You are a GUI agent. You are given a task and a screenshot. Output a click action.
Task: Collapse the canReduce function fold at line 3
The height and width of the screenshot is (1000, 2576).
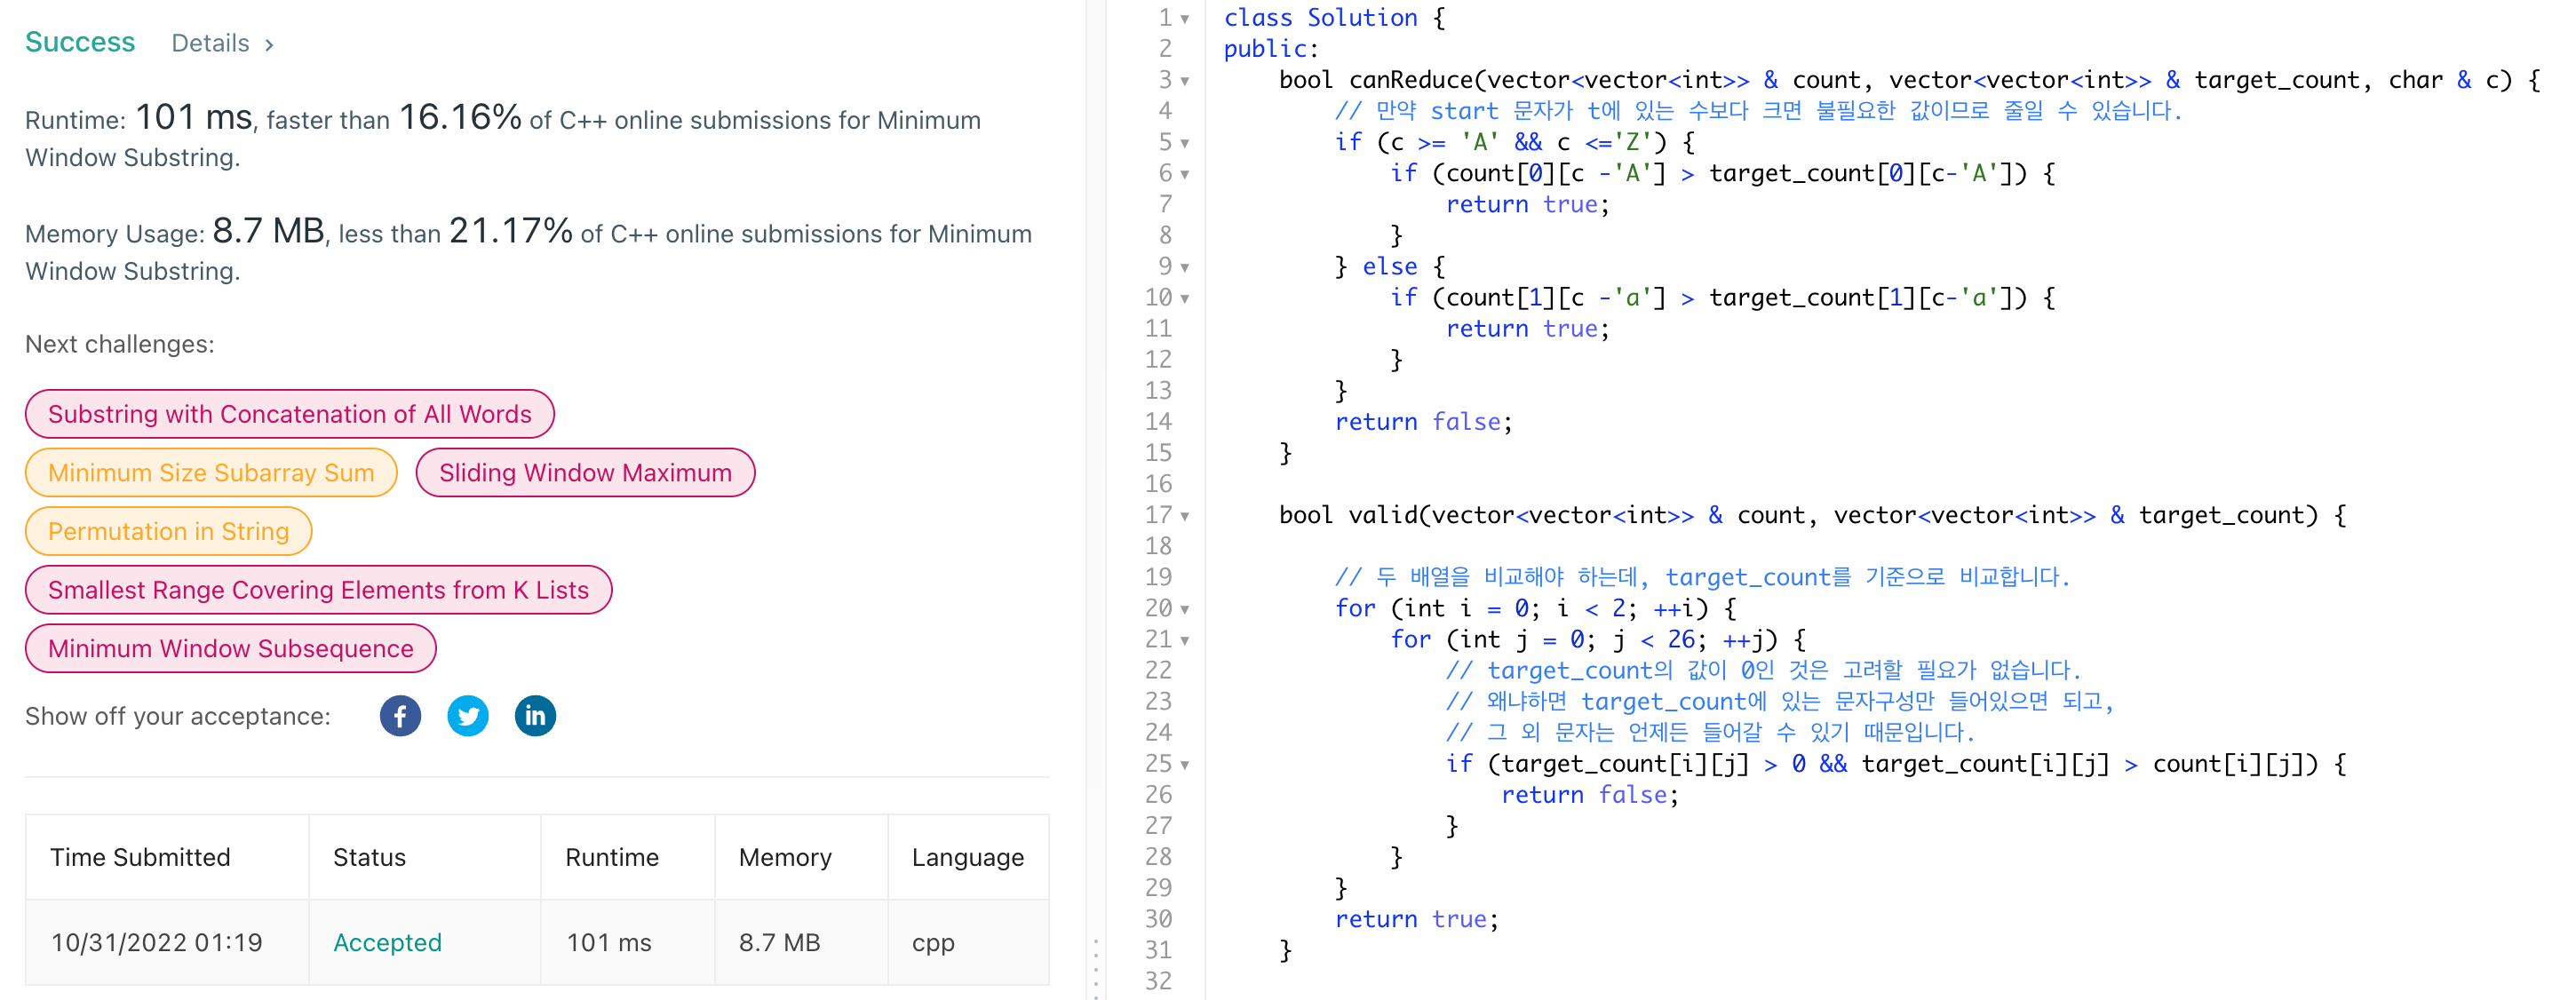click(1185, 81)
